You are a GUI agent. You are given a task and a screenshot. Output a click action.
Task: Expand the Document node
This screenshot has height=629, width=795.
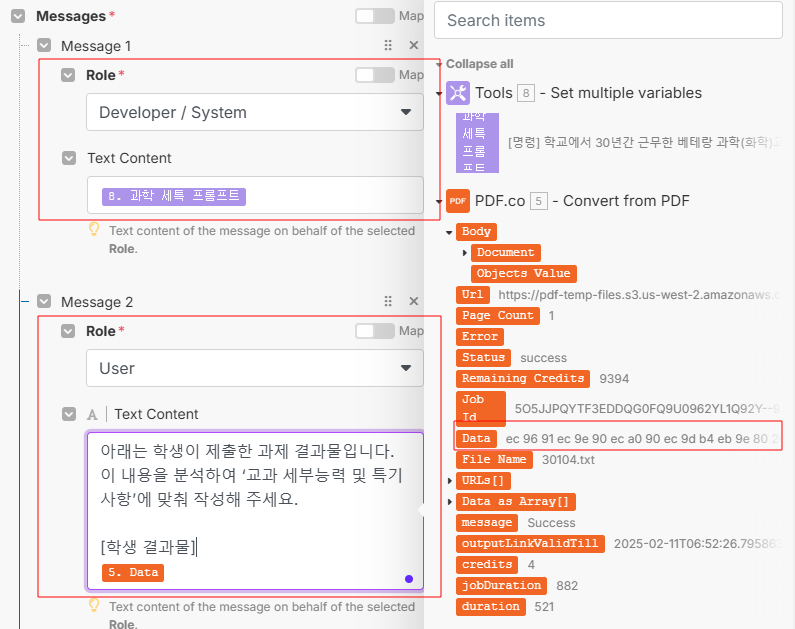pyautogui.click(x=464, y=252)
